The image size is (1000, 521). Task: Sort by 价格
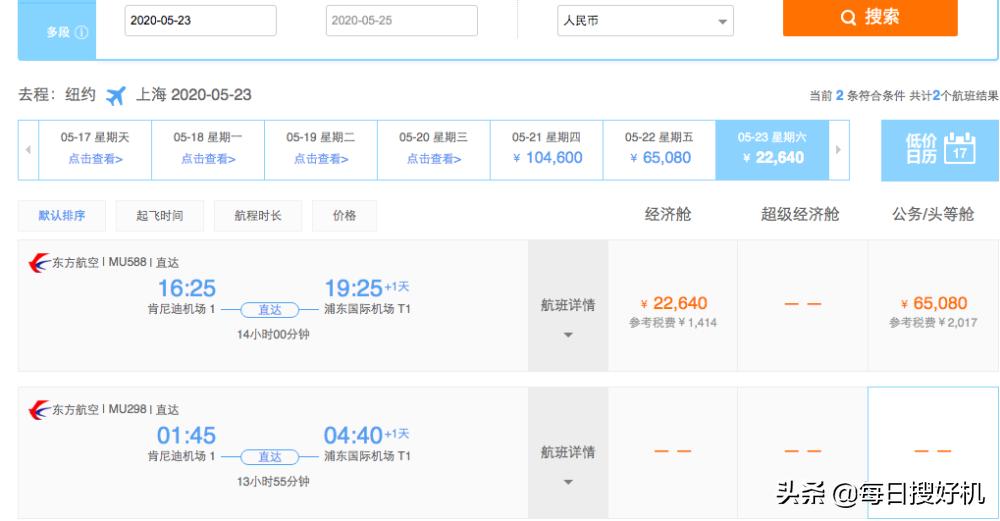(x=344, y=216)
